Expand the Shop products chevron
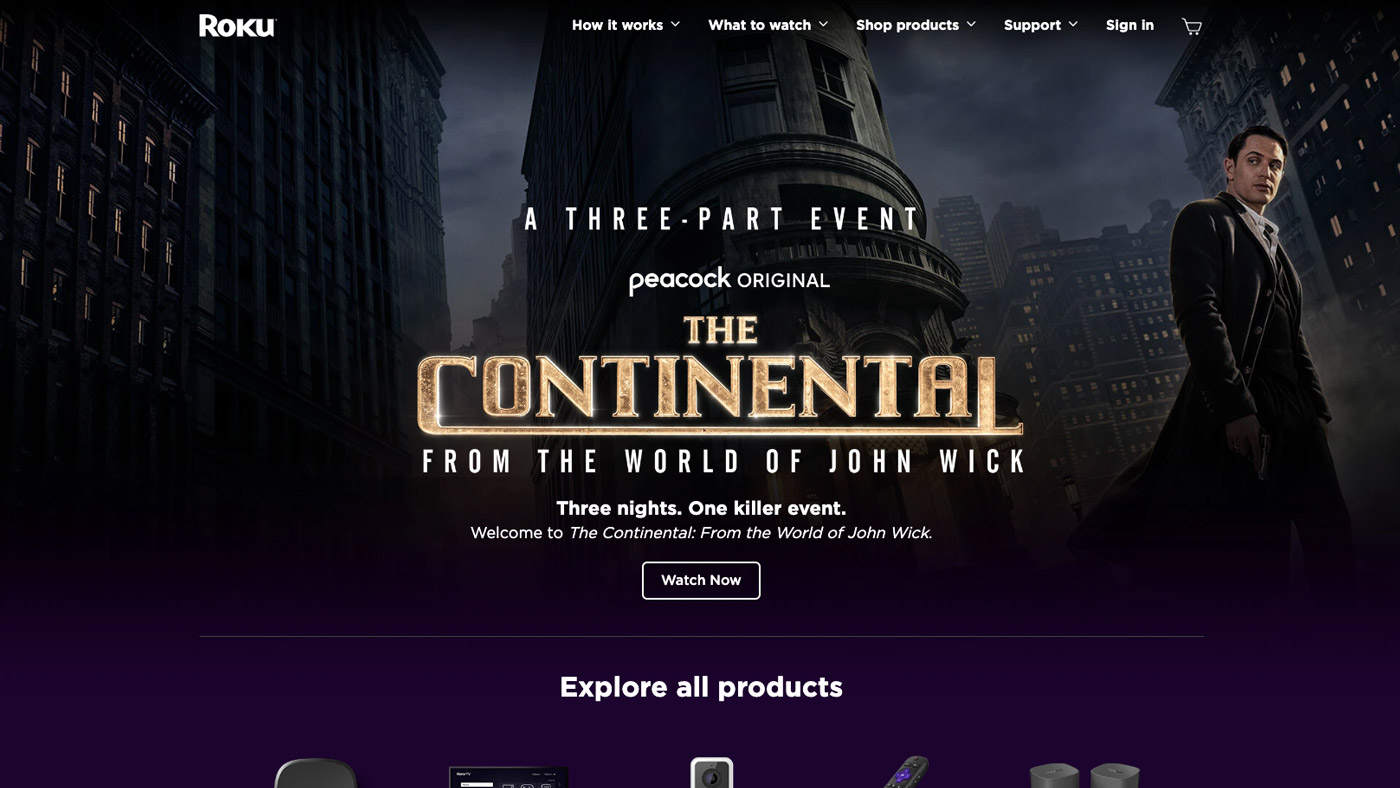 click(x=971, y=24)
